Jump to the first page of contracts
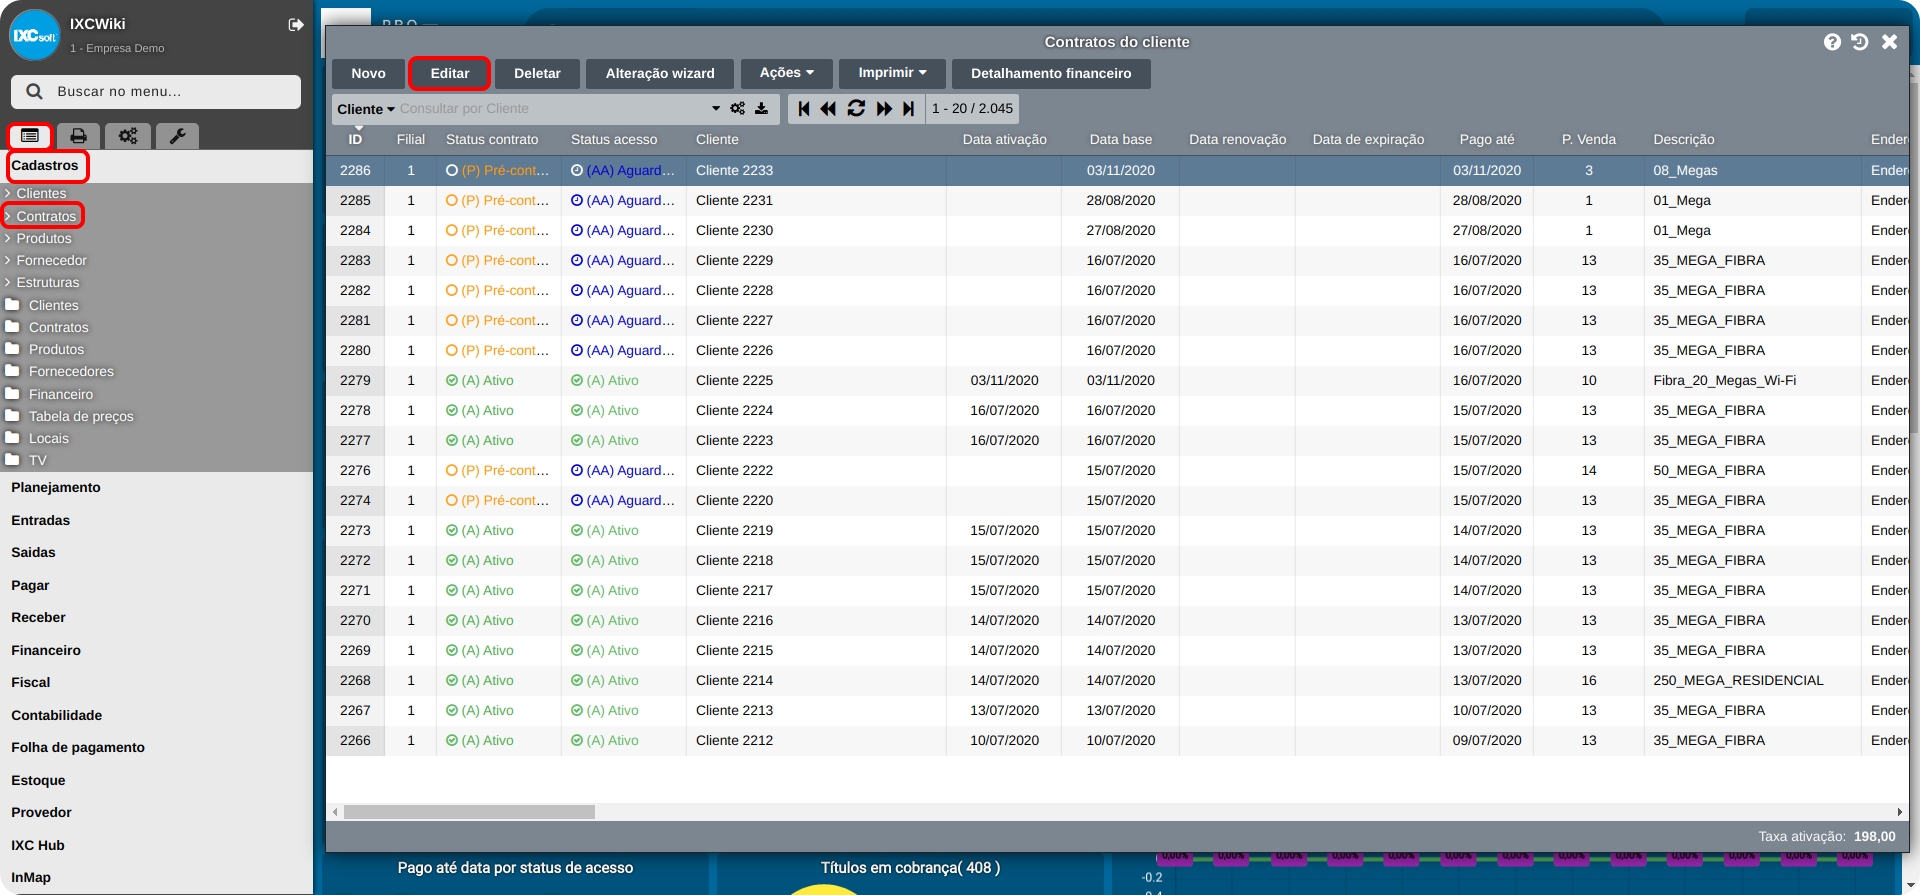 (x=804, y=109)
